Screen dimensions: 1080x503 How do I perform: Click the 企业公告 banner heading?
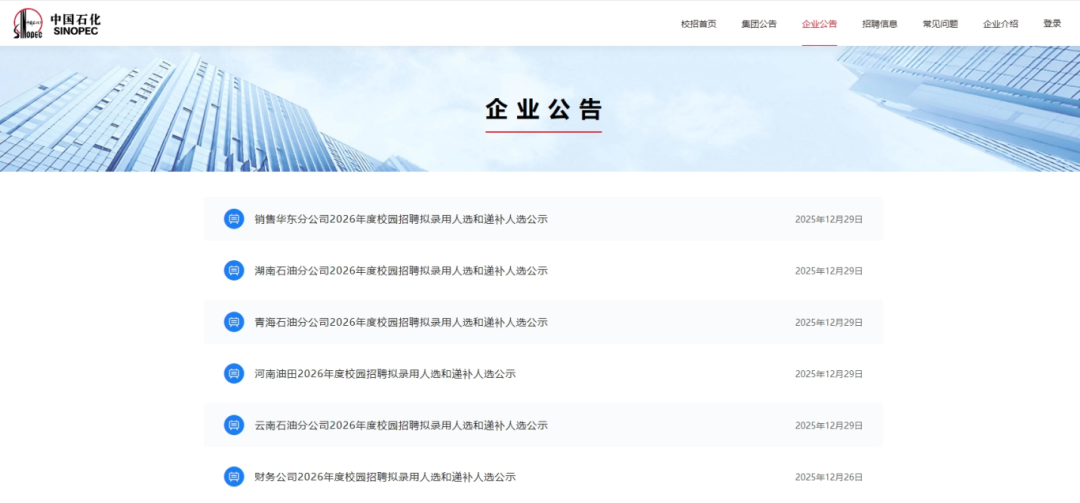(x=543, y=110)
